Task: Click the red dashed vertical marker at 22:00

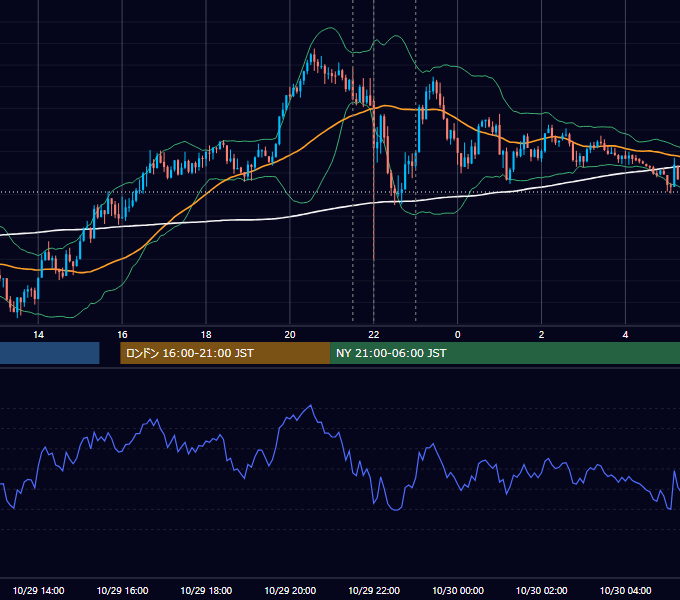Action: [x=373, y=182]
